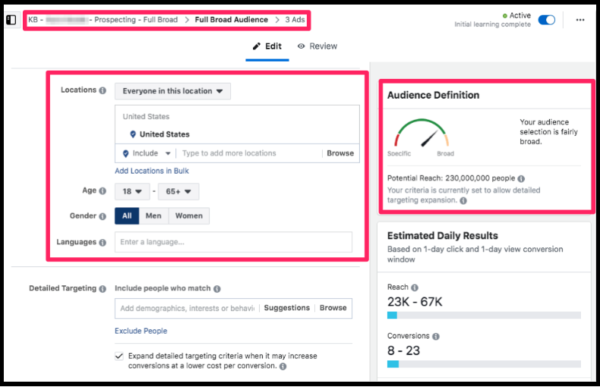Click the info icon beside Conversions estimate
Viewport: 600px width, 387px height.
point(436,336)
